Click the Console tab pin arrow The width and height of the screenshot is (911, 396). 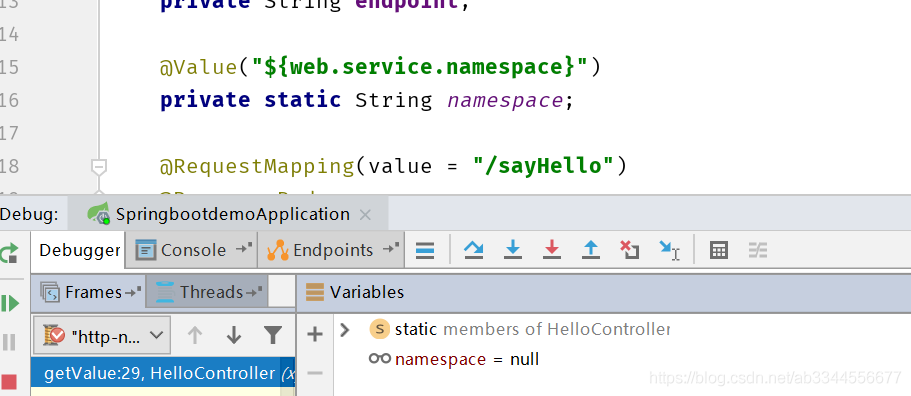click(244, 249)
